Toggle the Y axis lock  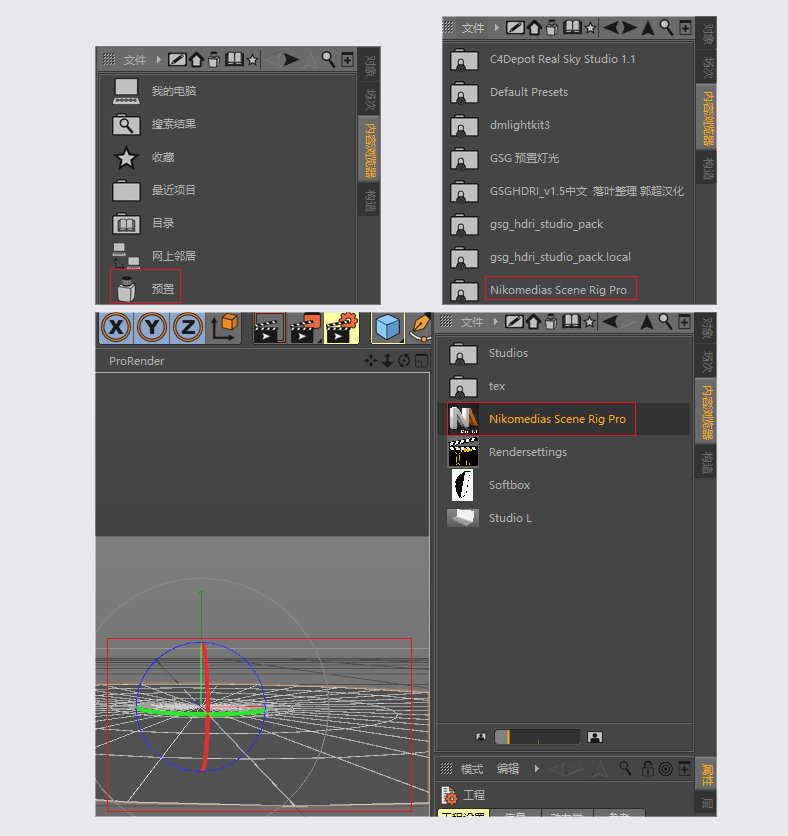[152, 327]
